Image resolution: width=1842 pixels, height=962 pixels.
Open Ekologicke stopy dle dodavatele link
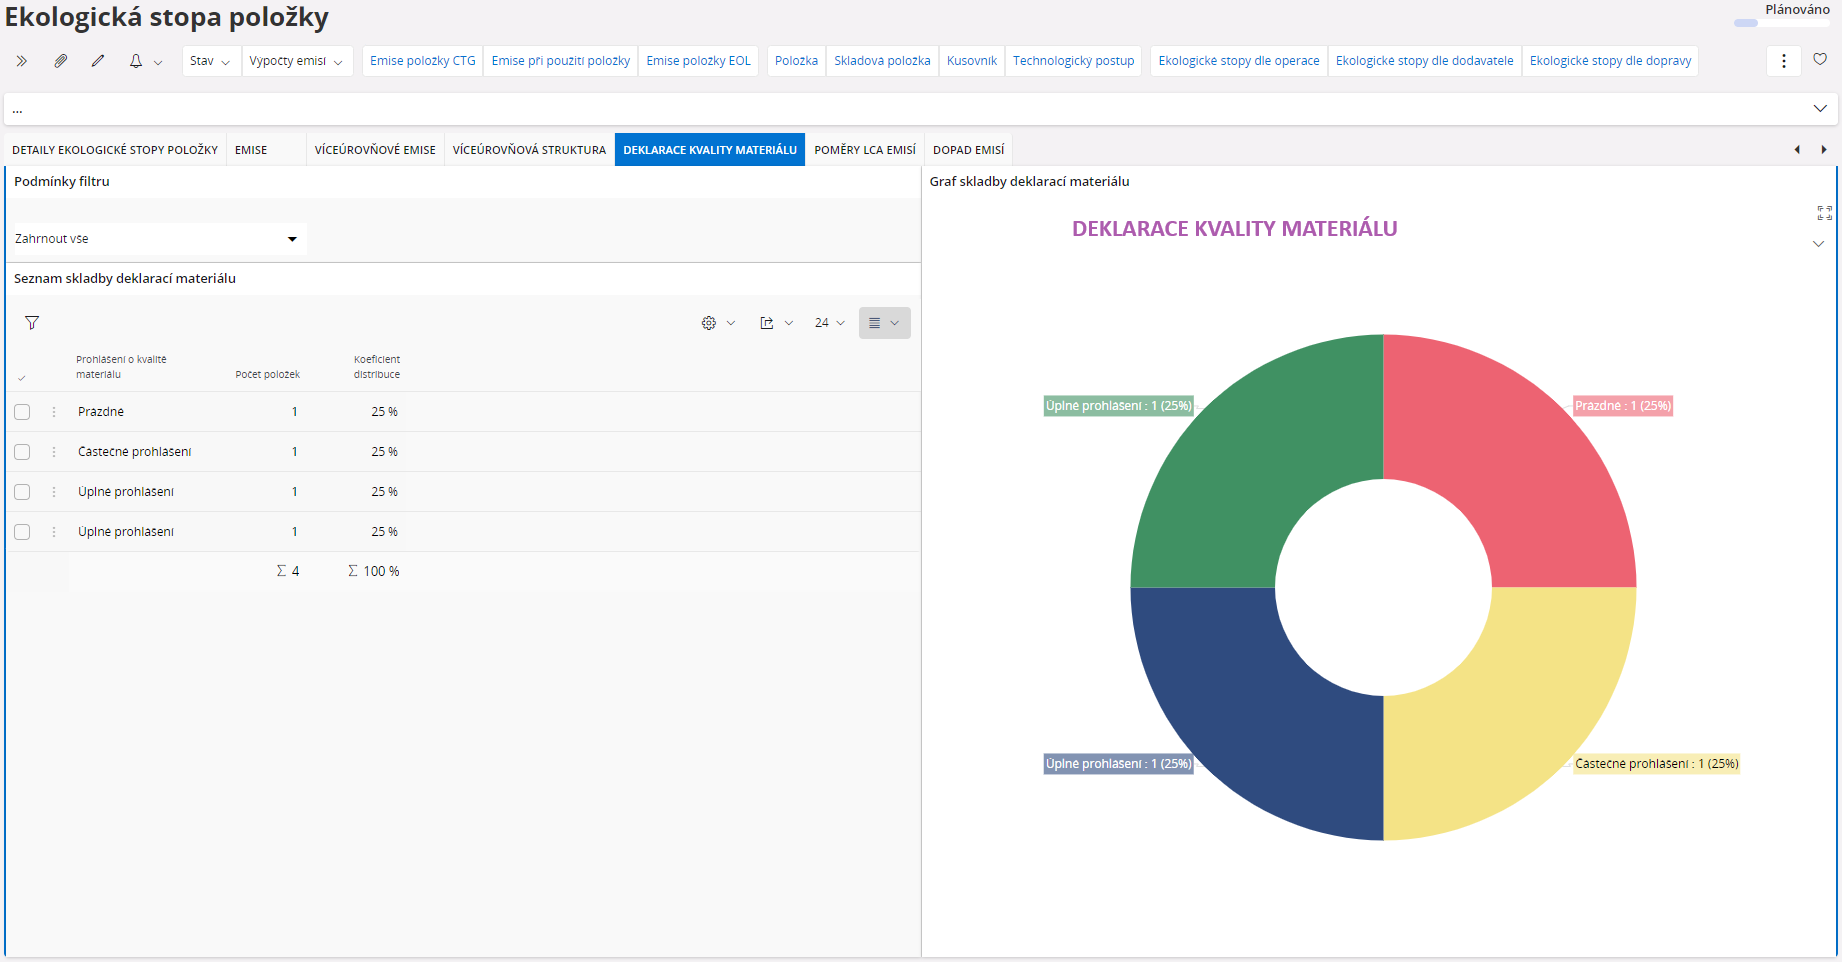click(1424, 61)
